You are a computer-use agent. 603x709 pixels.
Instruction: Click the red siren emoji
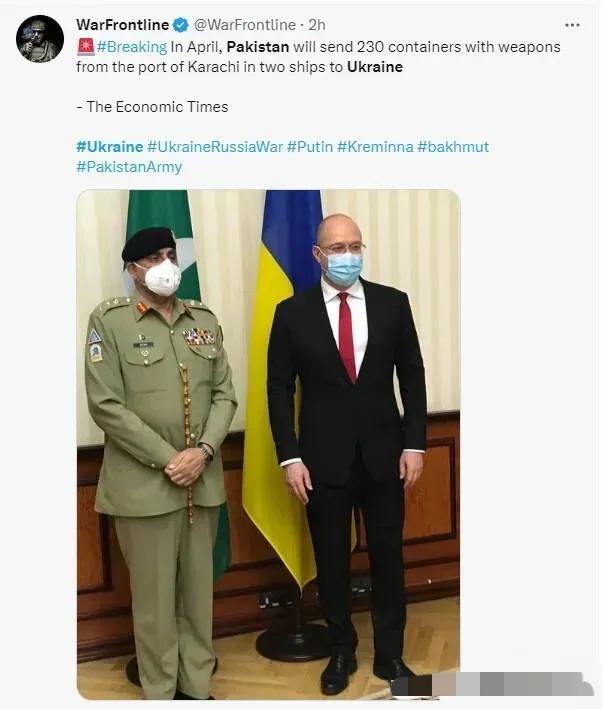85,47
